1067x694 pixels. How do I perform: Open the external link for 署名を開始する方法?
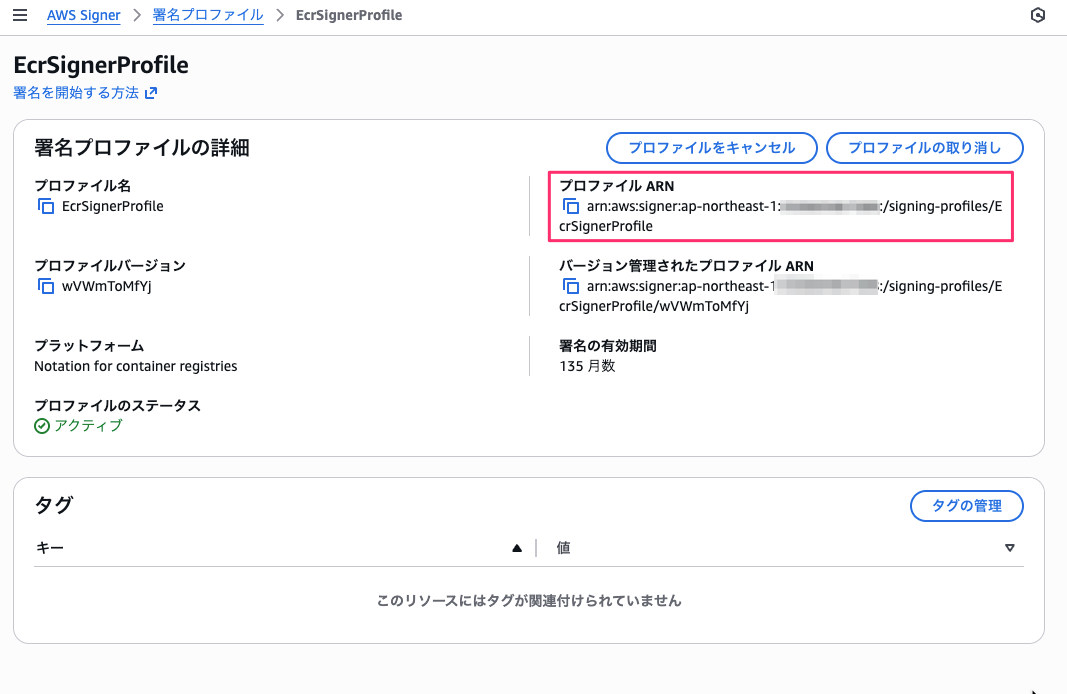(x=151, y=91)
